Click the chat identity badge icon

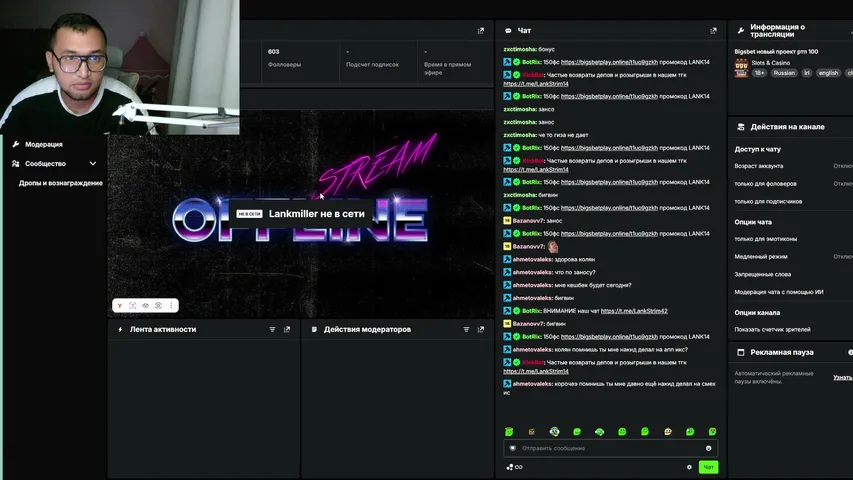click(x=512, y=448)
